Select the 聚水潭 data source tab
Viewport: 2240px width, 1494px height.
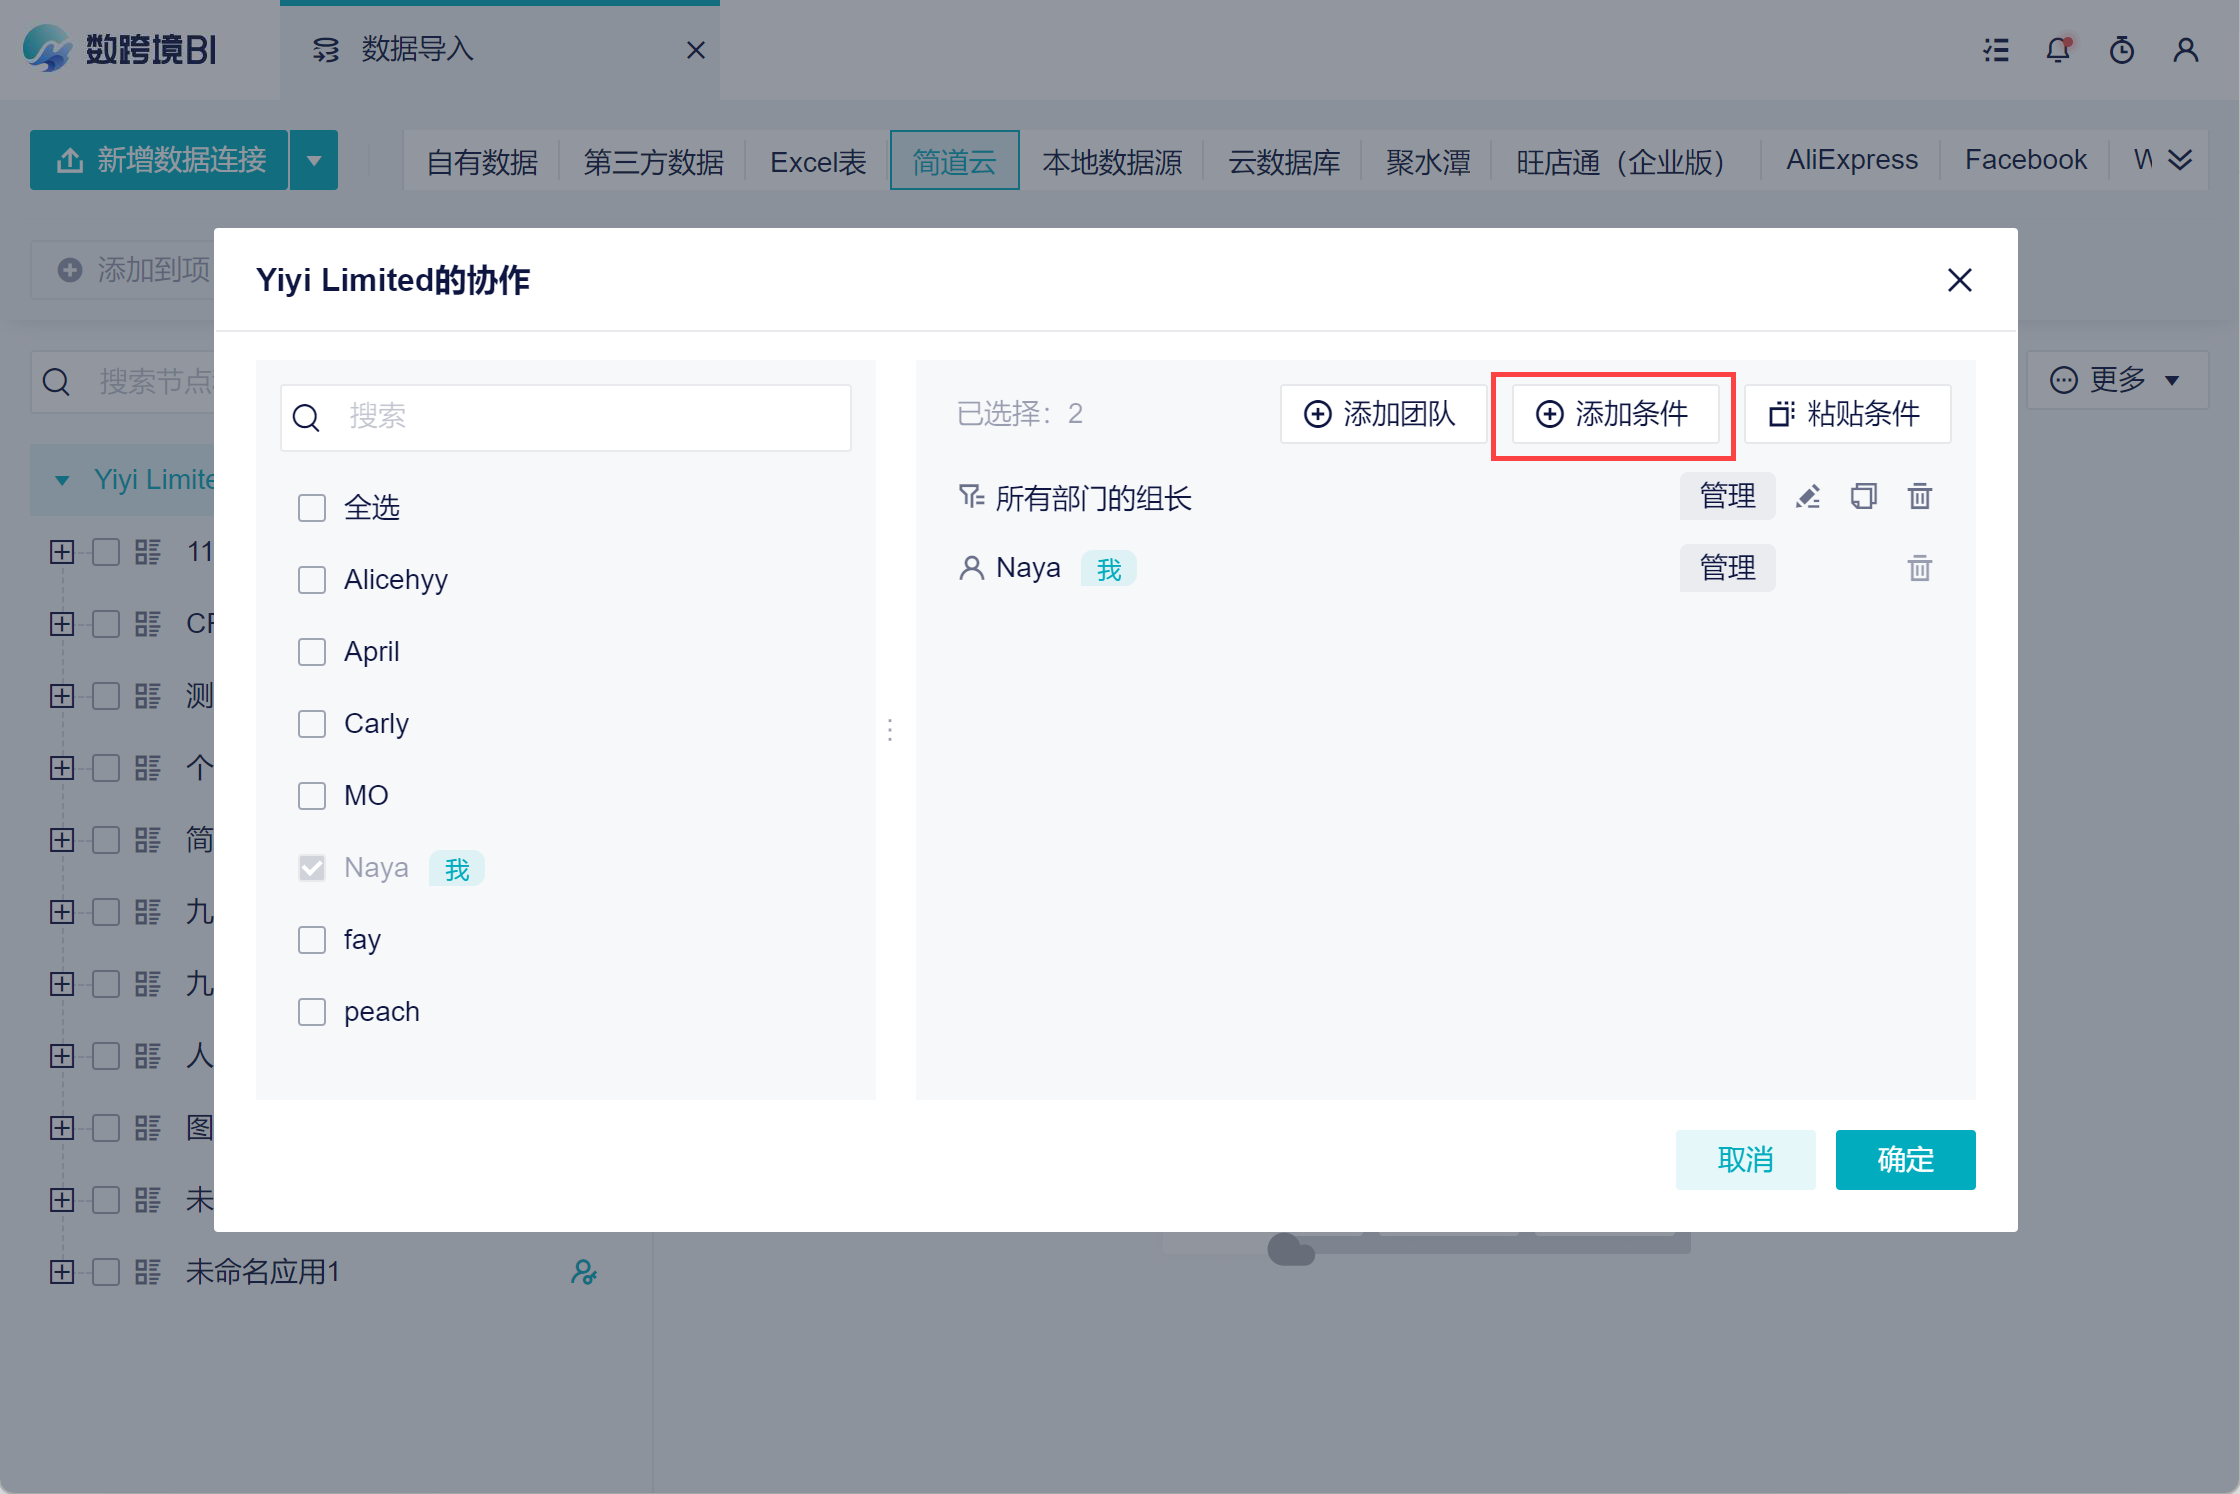tap(1427, 161)
